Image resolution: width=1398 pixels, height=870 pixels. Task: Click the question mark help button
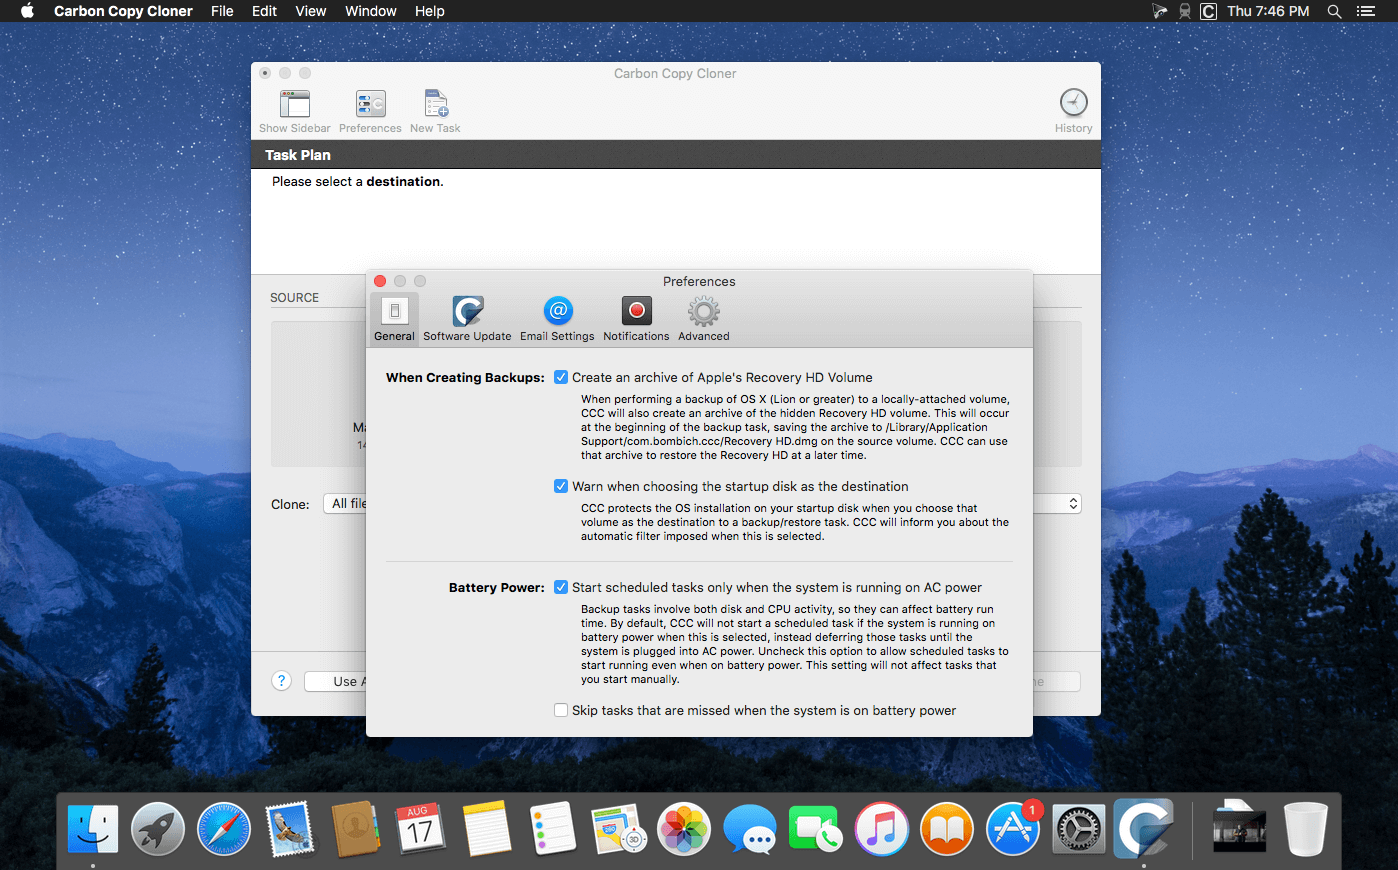(282, 681)
